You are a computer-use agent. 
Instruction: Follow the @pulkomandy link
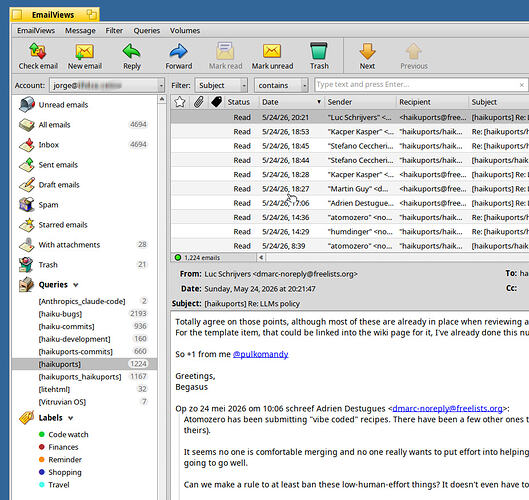click(260, 354)
